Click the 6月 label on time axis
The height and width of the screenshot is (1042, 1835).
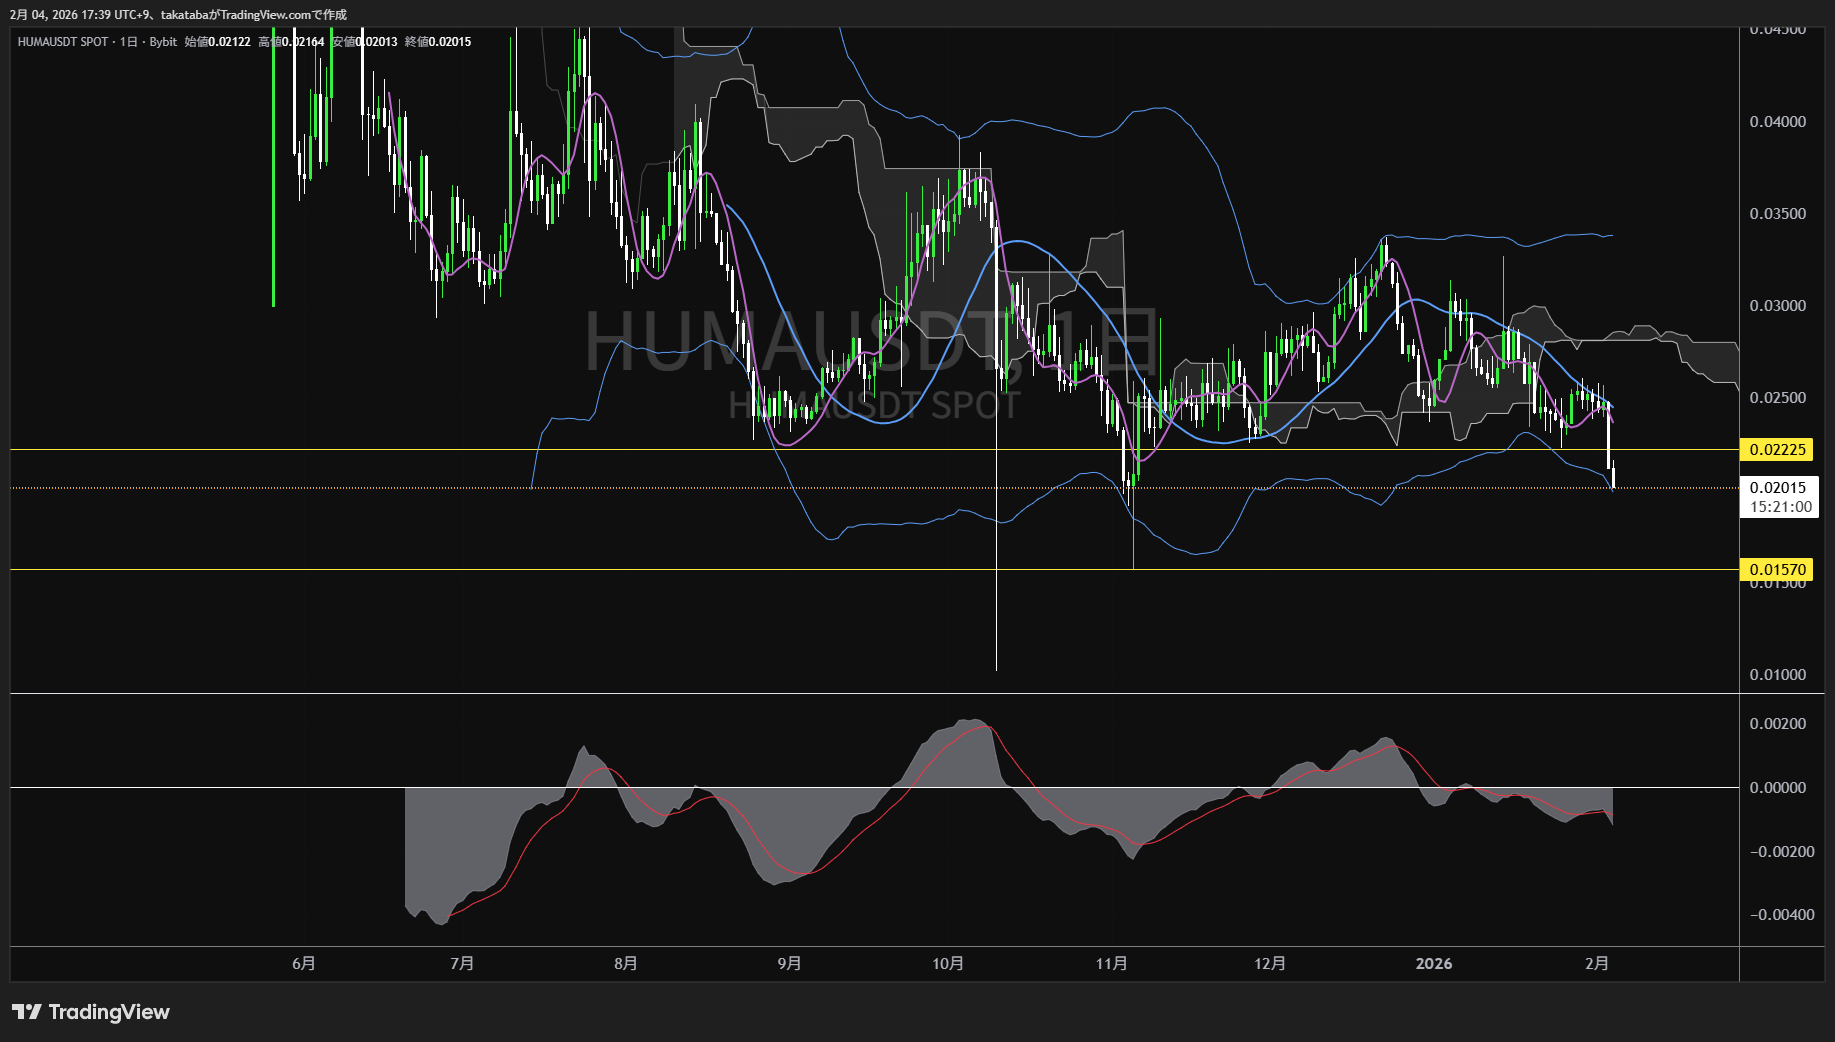coord(303,963)
